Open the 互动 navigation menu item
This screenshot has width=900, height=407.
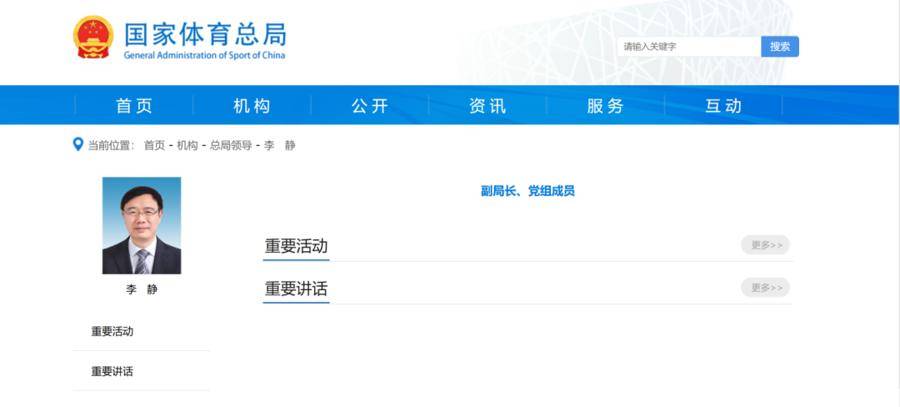(724, 106)
